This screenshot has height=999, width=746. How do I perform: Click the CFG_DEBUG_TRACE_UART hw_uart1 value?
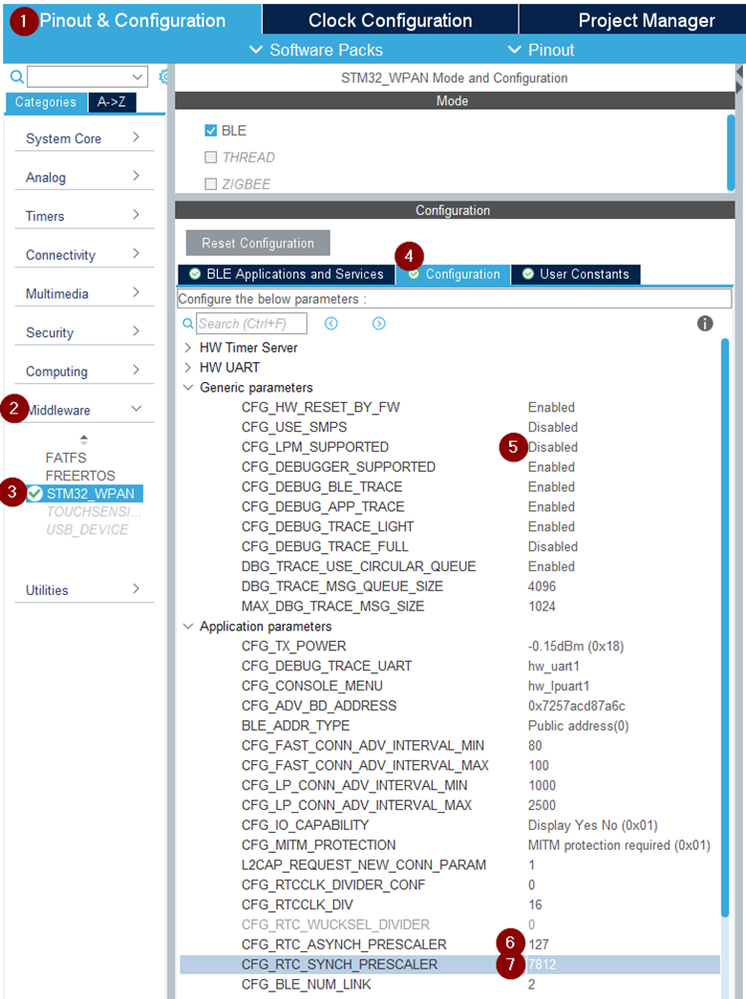pos(554,666)
